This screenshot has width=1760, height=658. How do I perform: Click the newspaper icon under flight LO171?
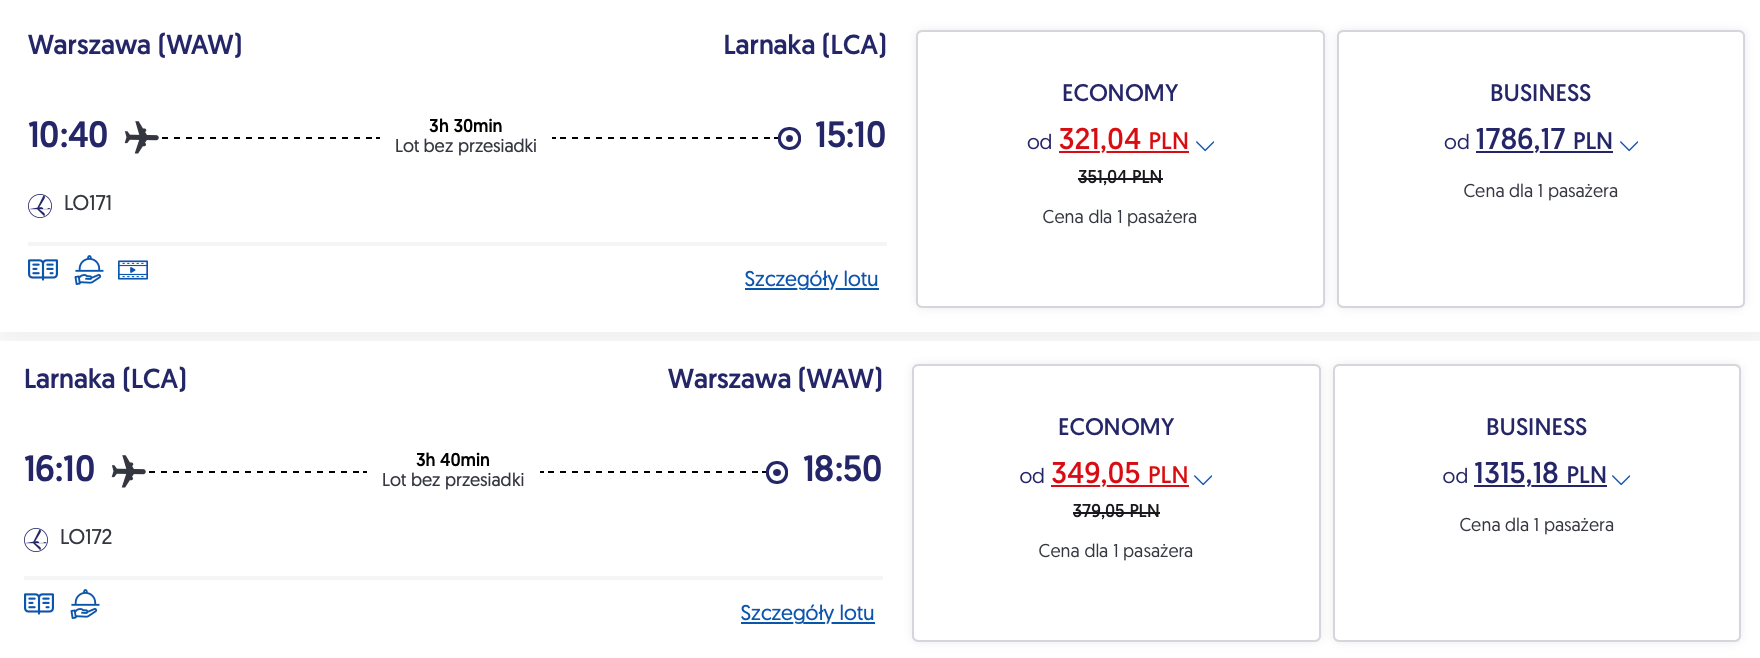point(43,270)
